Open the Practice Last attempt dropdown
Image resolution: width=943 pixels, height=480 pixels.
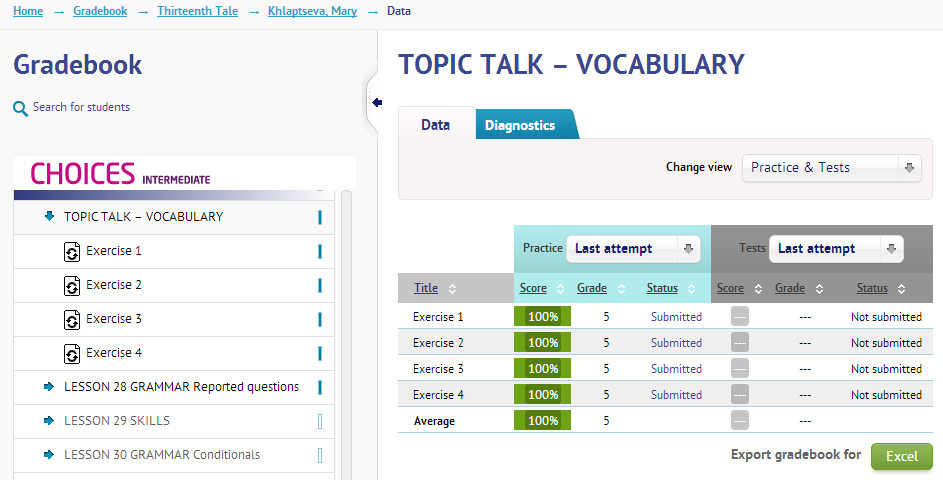point(633,249)
